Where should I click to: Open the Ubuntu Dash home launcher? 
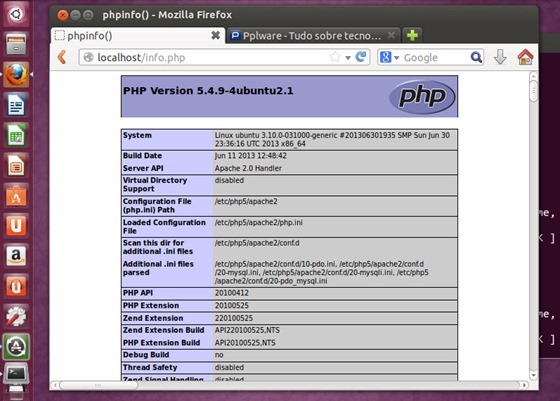coord(16,14)
